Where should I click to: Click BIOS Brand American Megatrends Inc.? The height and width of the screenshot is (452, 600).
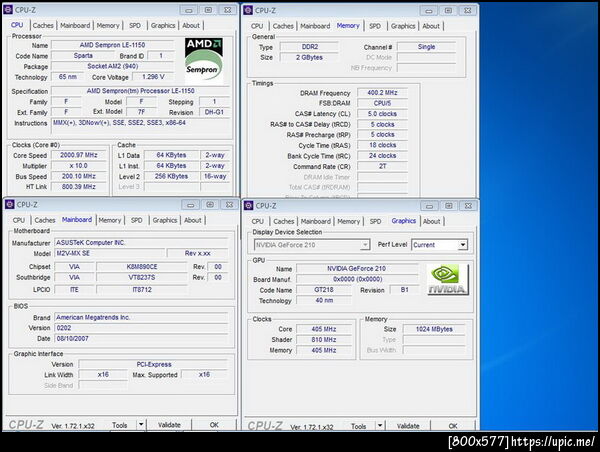click(141, 317)
